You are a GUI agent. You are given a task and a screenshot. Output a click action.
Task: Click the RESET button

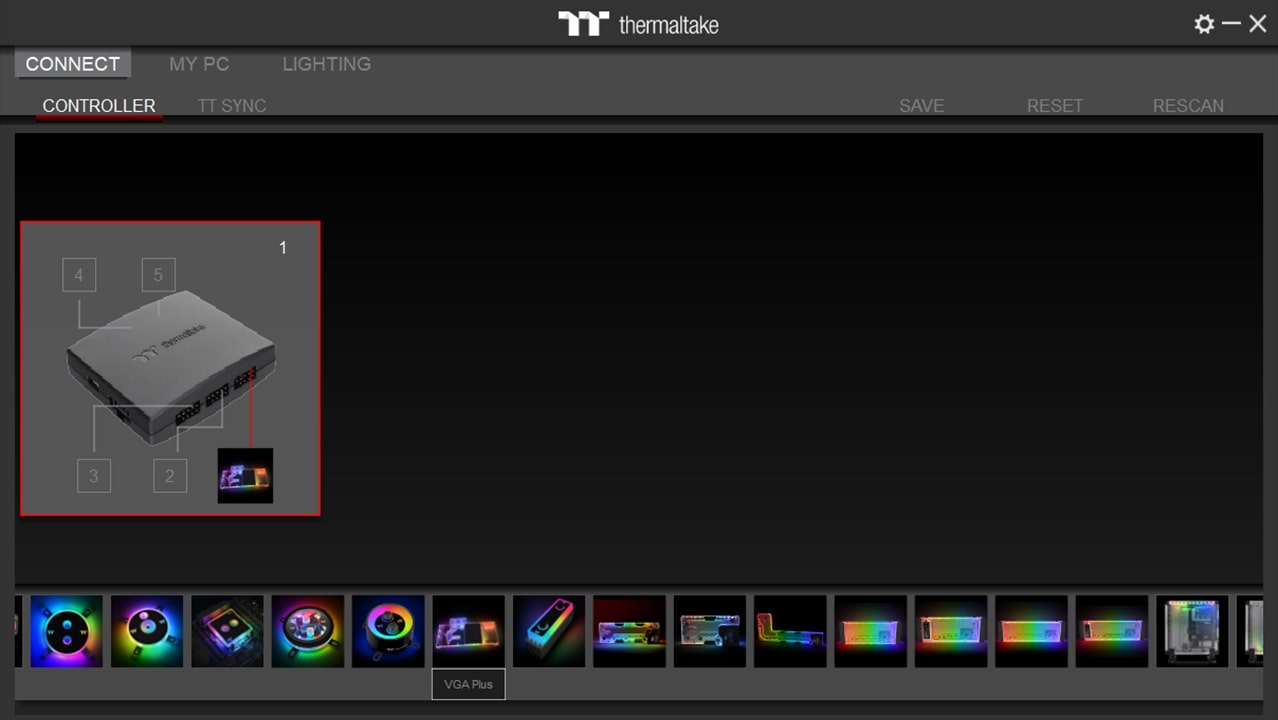1055,106
